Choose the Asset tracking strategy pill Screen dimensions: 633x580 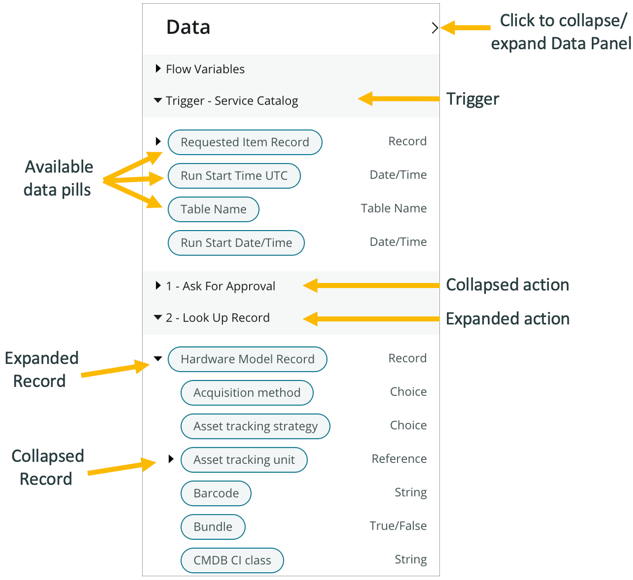tap(255, 426)
